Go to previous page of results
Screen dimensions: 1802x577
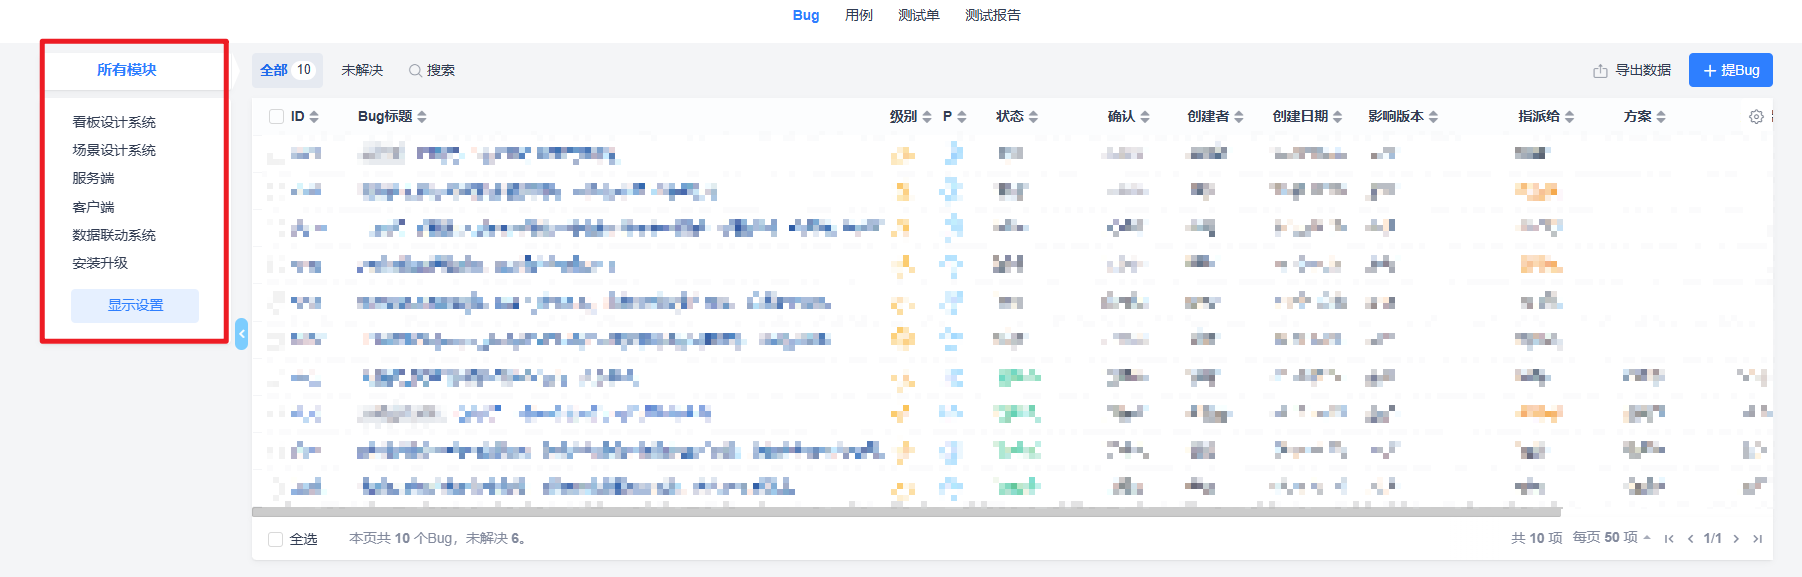click(1690, 539)
